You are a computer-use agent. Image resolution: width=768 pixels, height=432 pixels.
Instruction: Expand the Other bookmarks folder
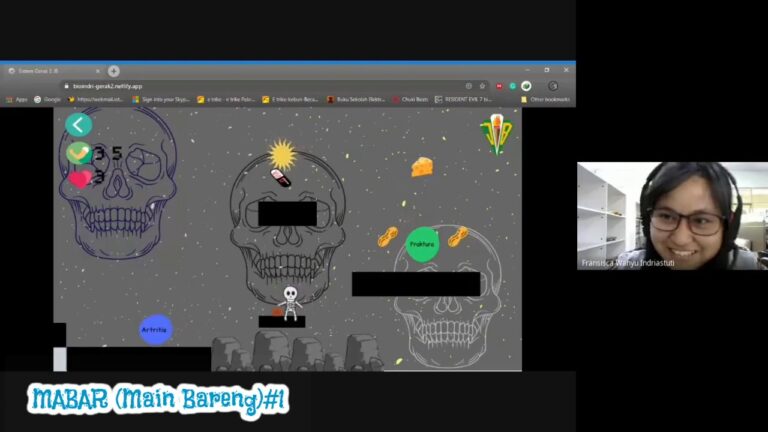pos(545,99)
